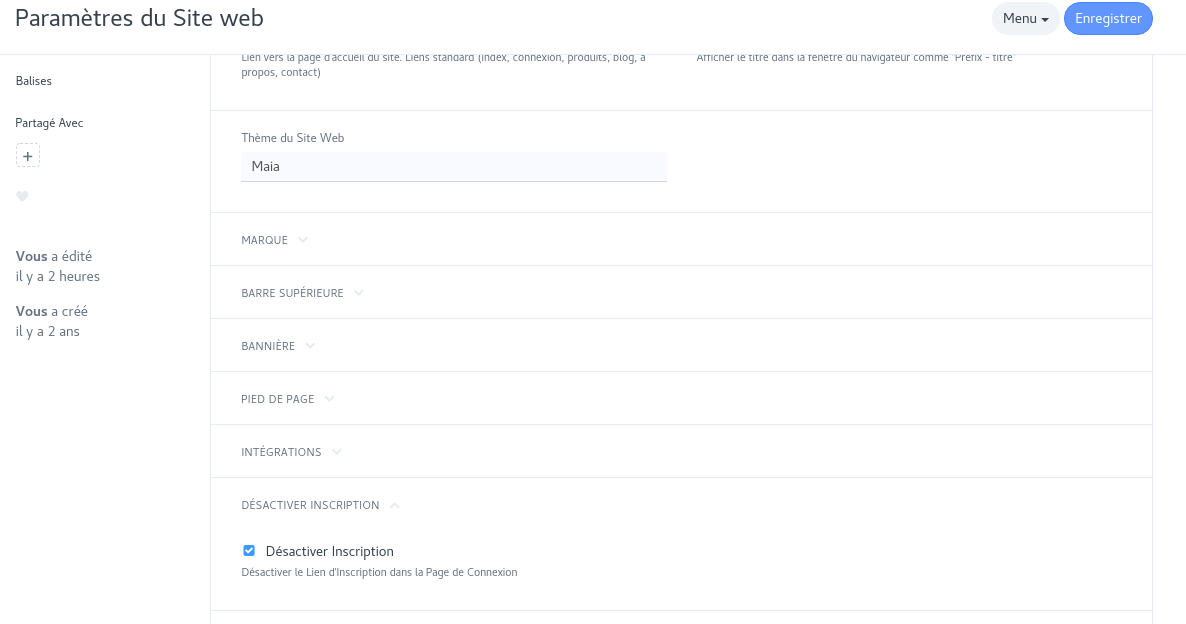The height and width of the screenshot is (624, 1186).
Task: Click the plus icon under Partagé Avec
Action: (28, 156)
